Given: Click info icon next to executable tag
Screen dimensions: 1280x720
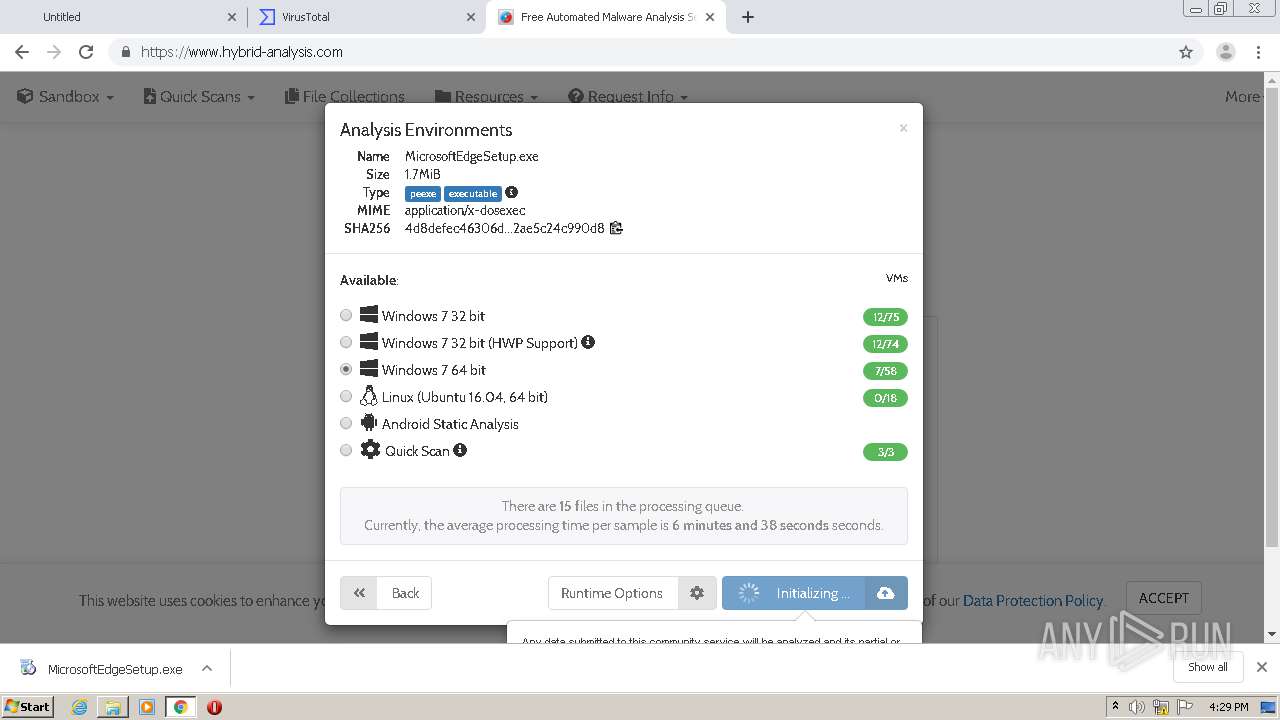Looking at the screenshot, I should (511, 192).
